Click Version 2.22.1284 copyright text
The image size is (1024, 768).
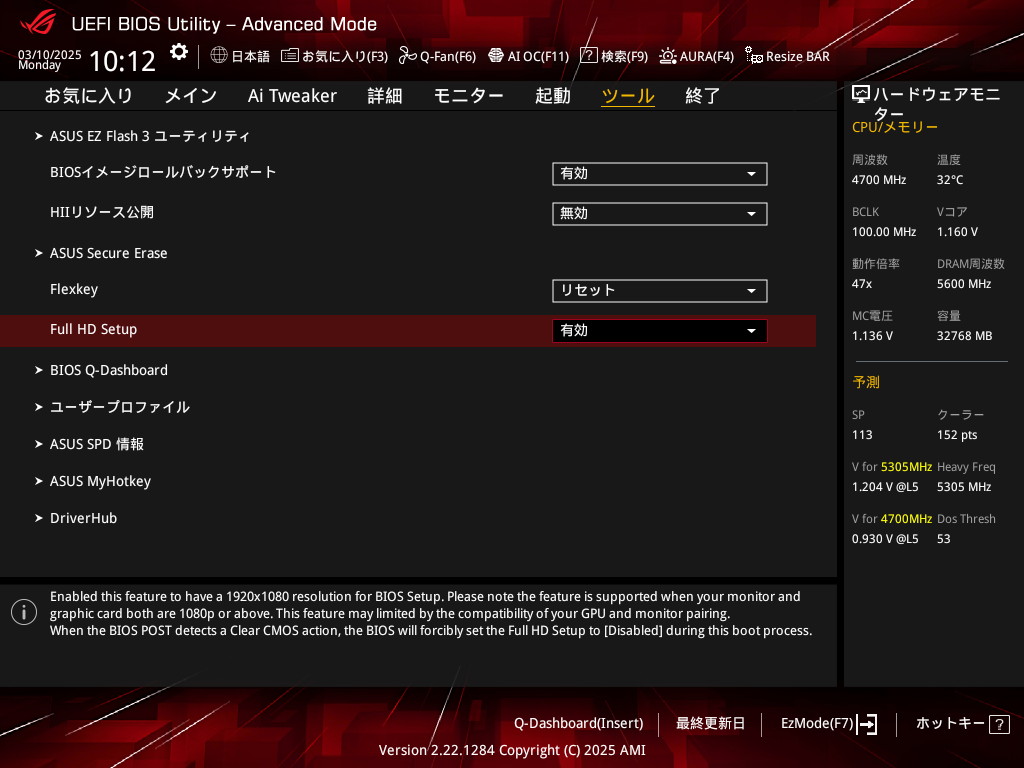512,750
